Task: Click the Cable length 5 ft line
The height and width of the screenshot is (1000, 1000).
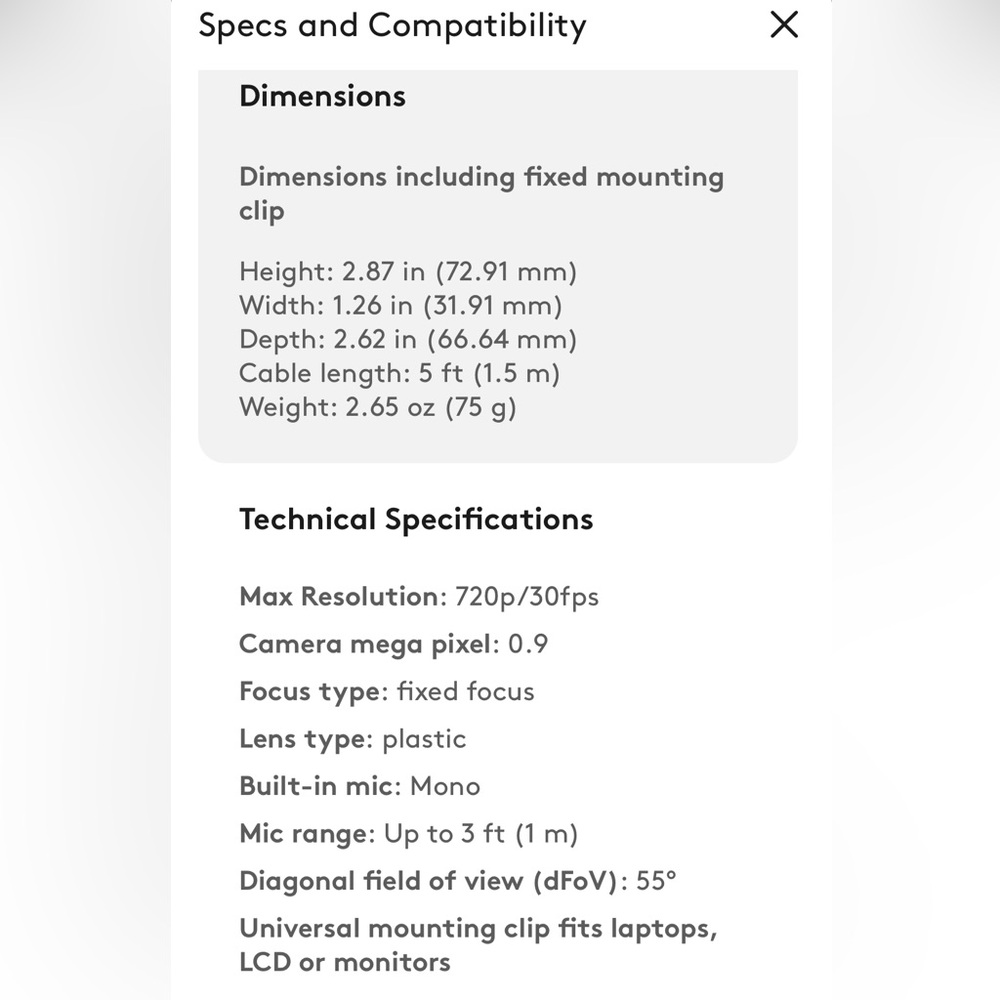Action: point(399,373)
